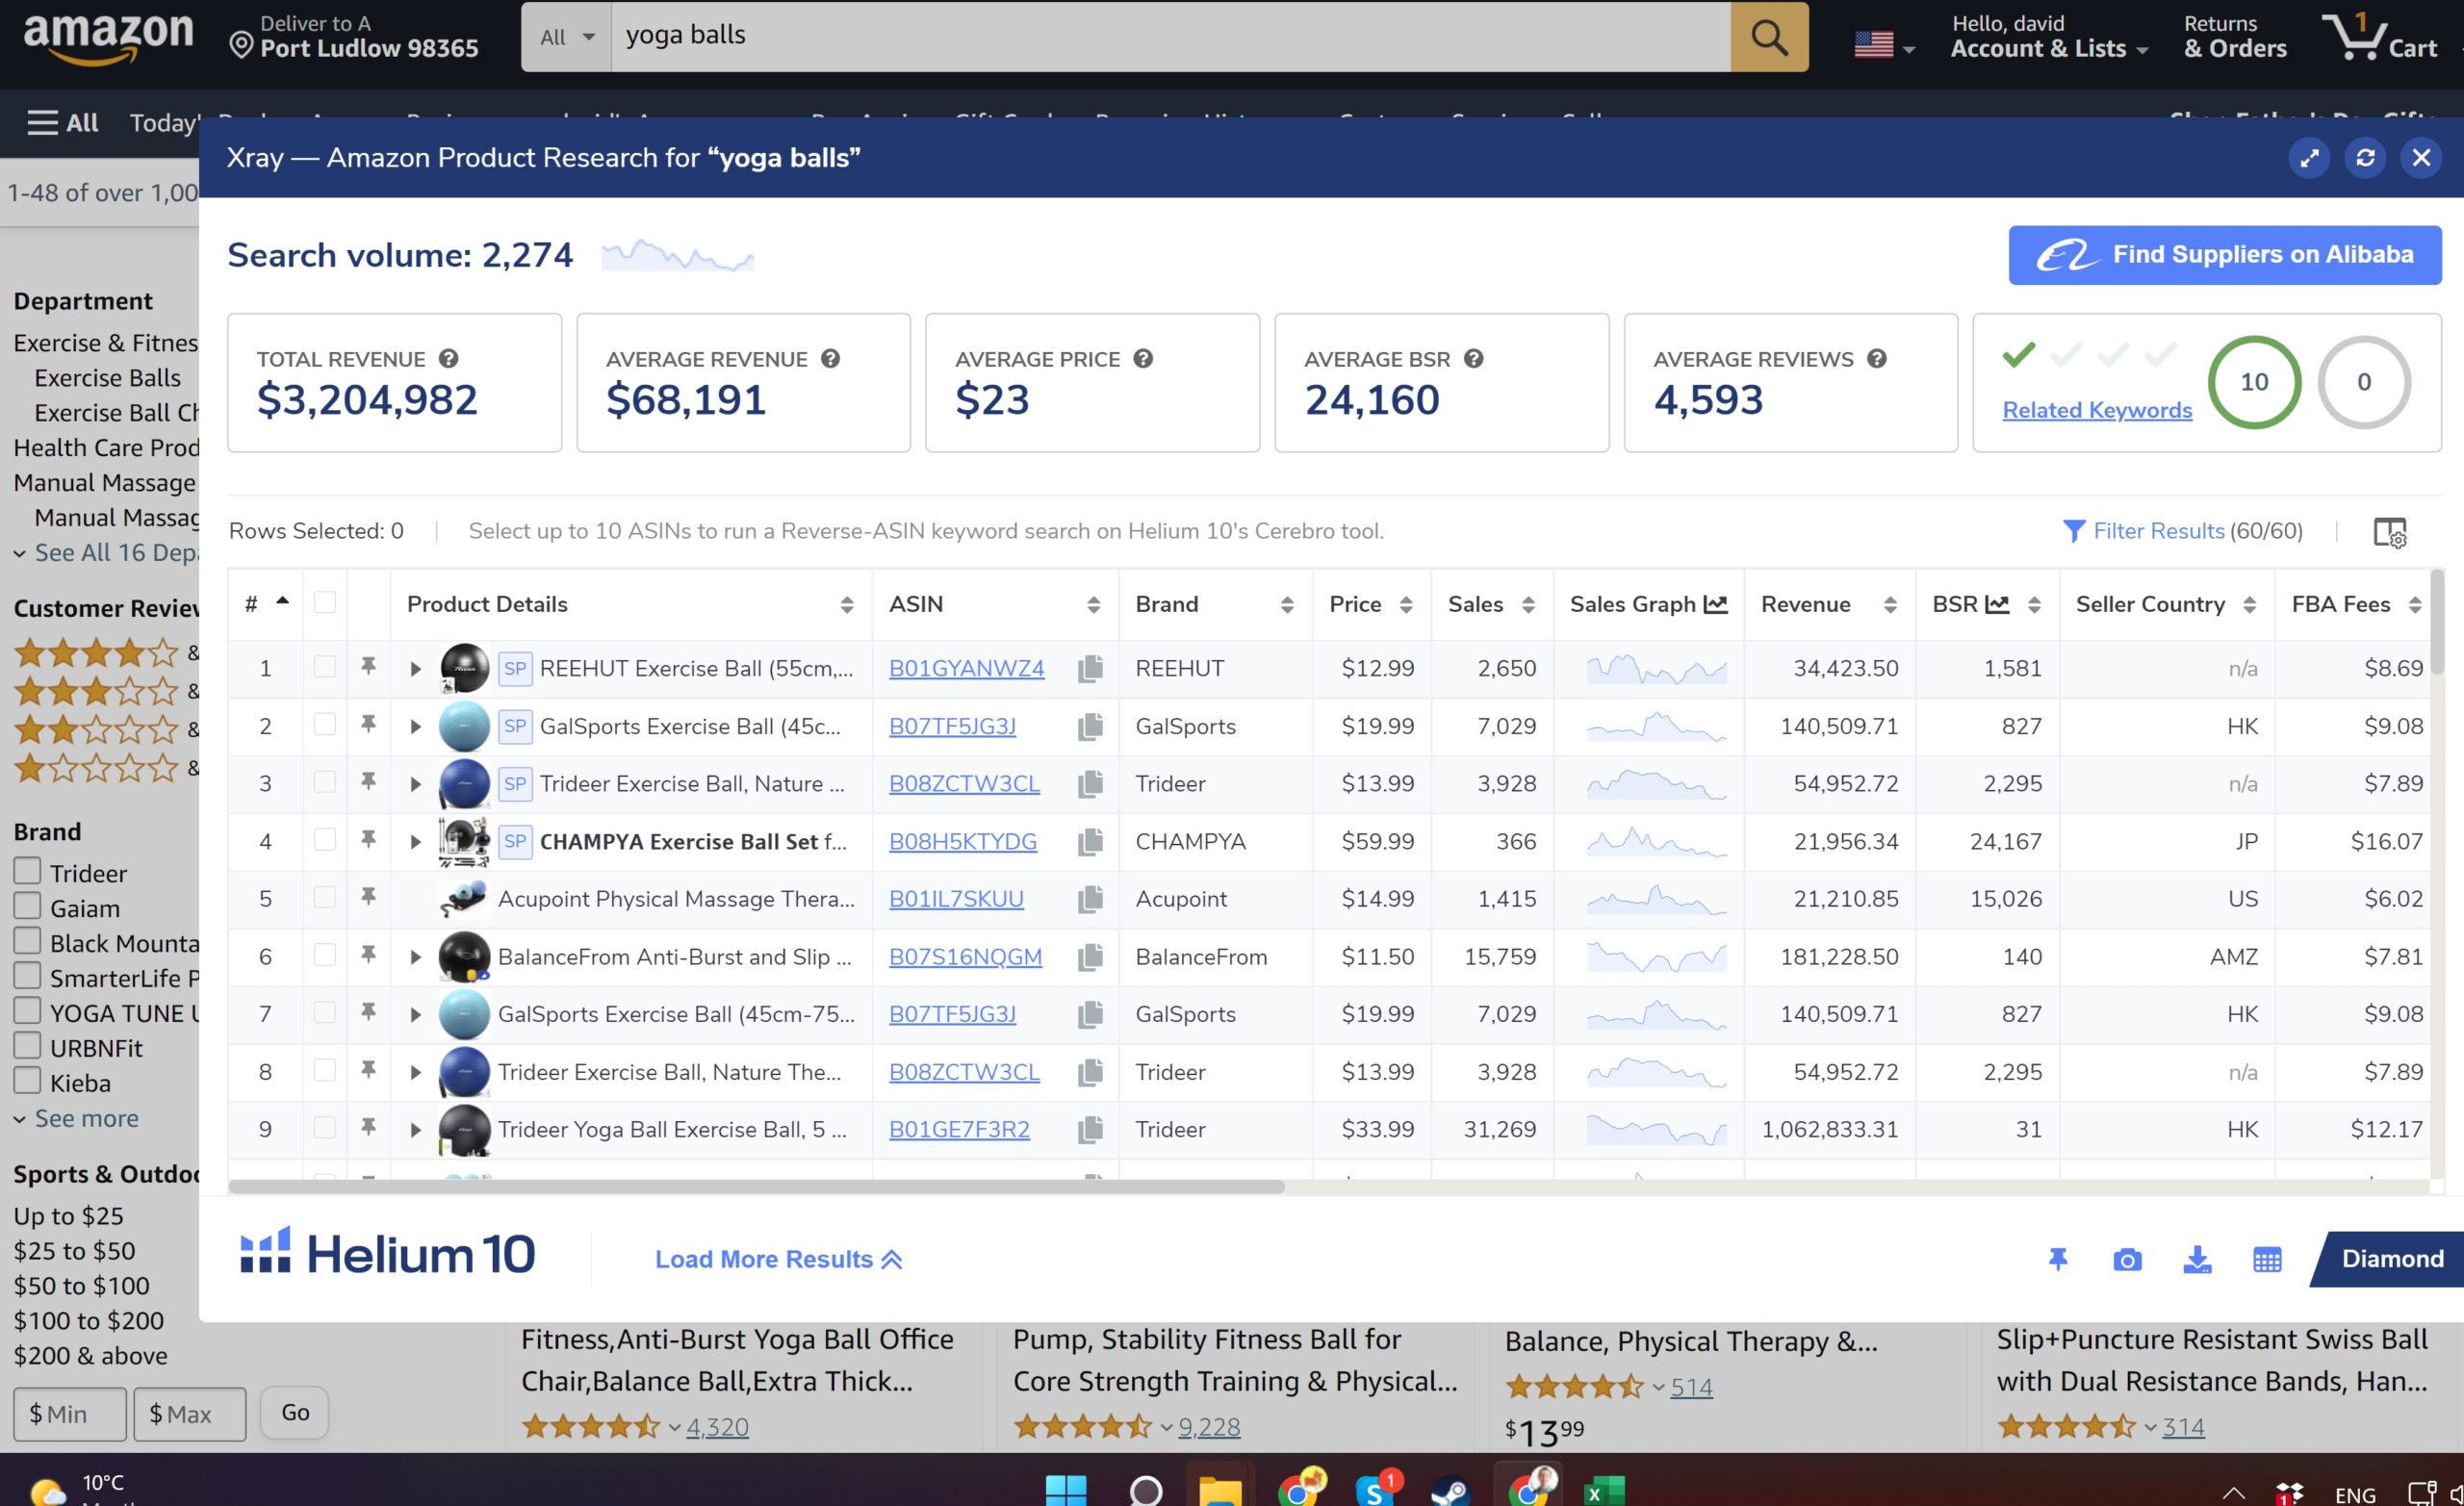
Task: Open the help tooltip for Total Revenue
Action: (449, 359)
